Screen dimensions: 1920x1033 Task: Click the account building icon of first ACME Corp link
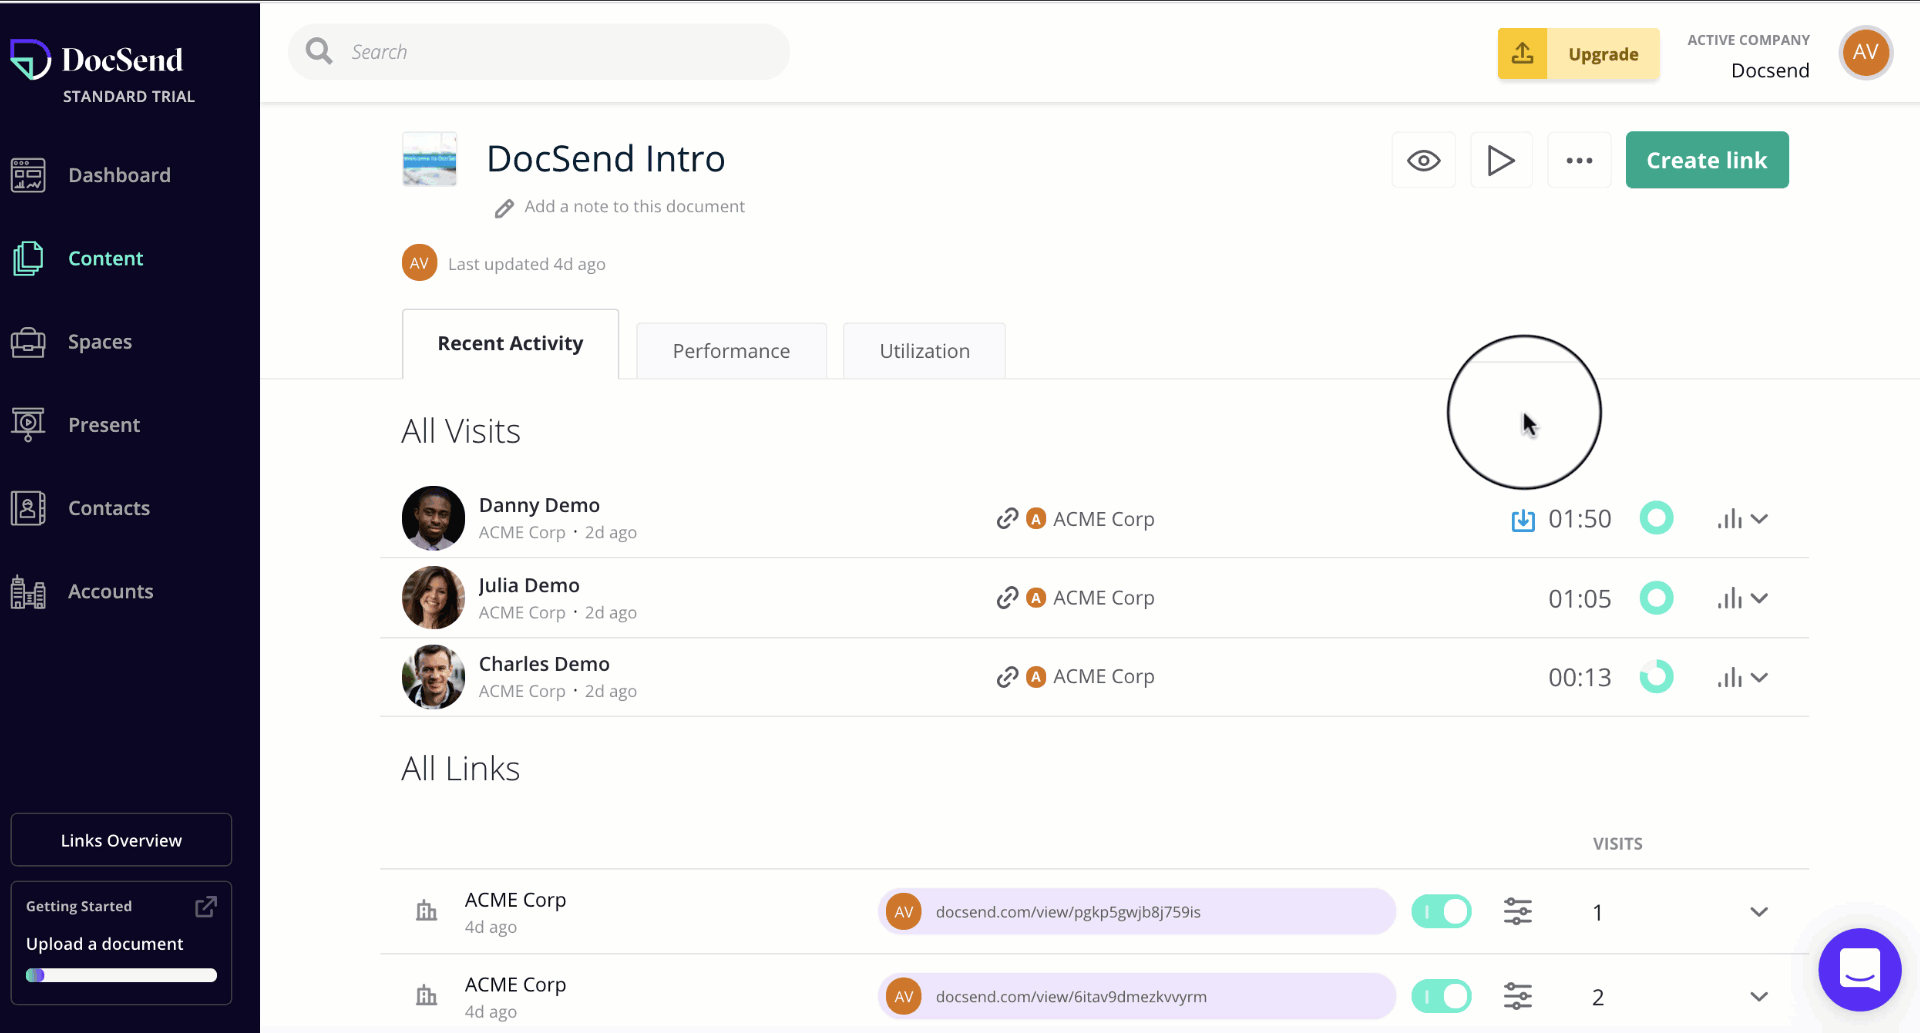[x=427, y=911]
